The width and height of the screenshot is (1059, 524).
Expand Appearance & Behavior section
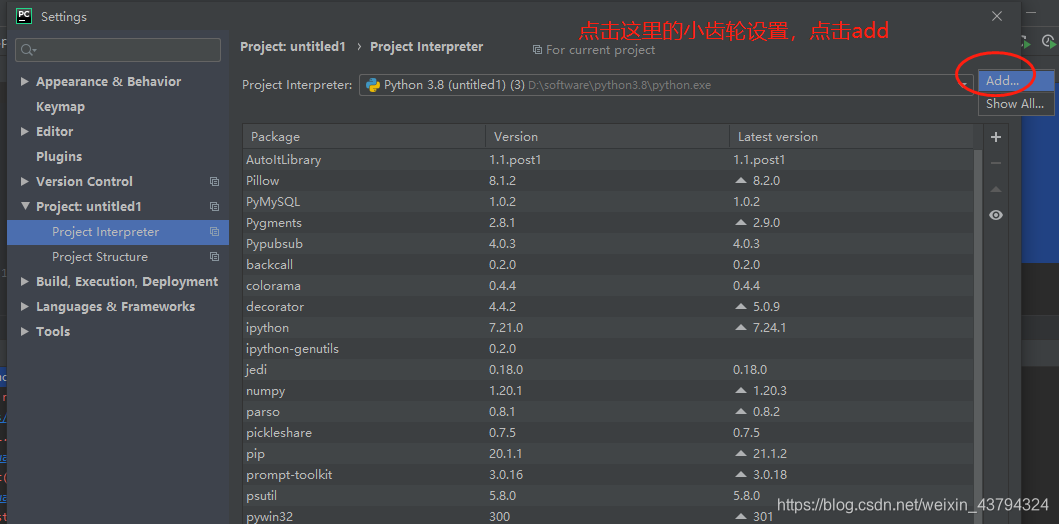25,82
